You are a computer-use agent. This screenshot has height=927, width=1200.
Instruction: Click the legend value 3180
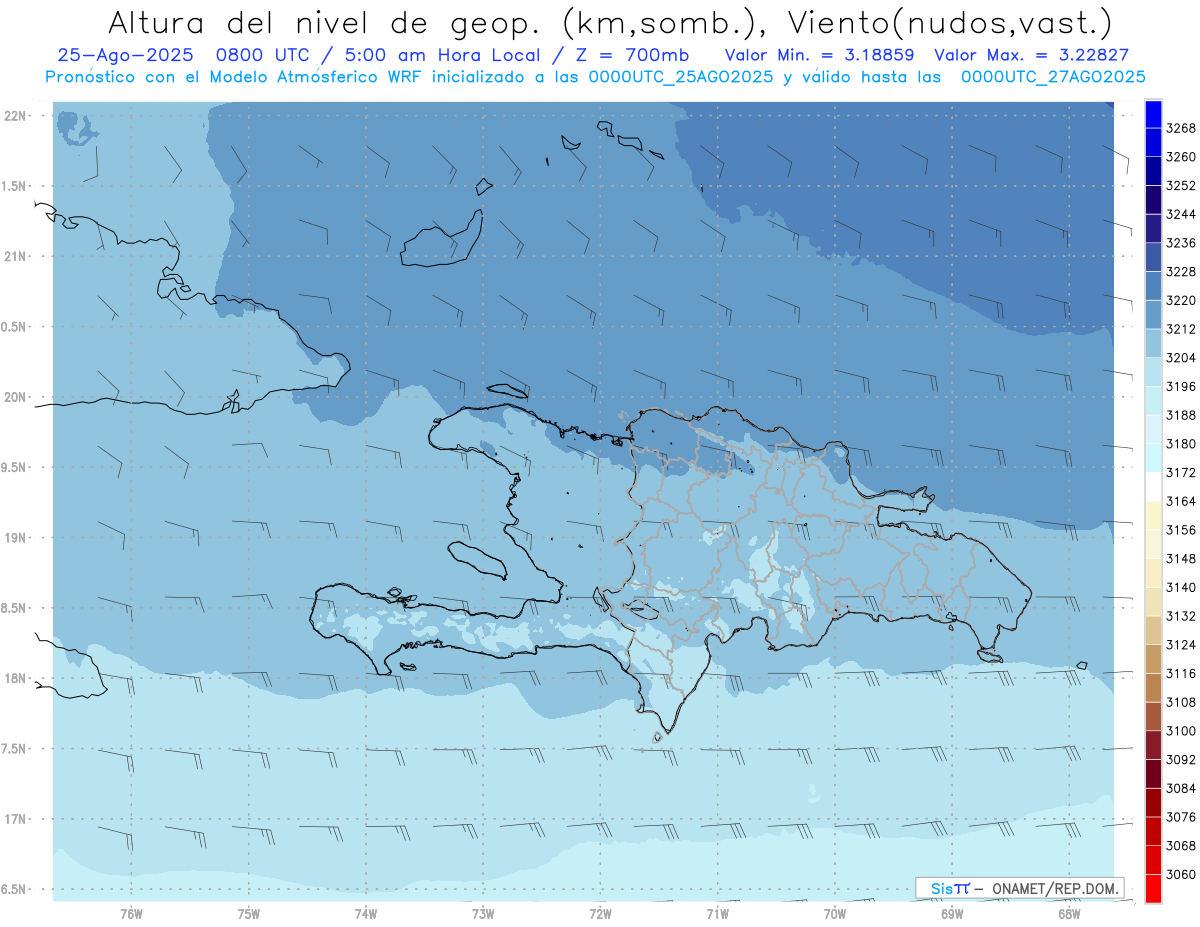click(1181, 444)
